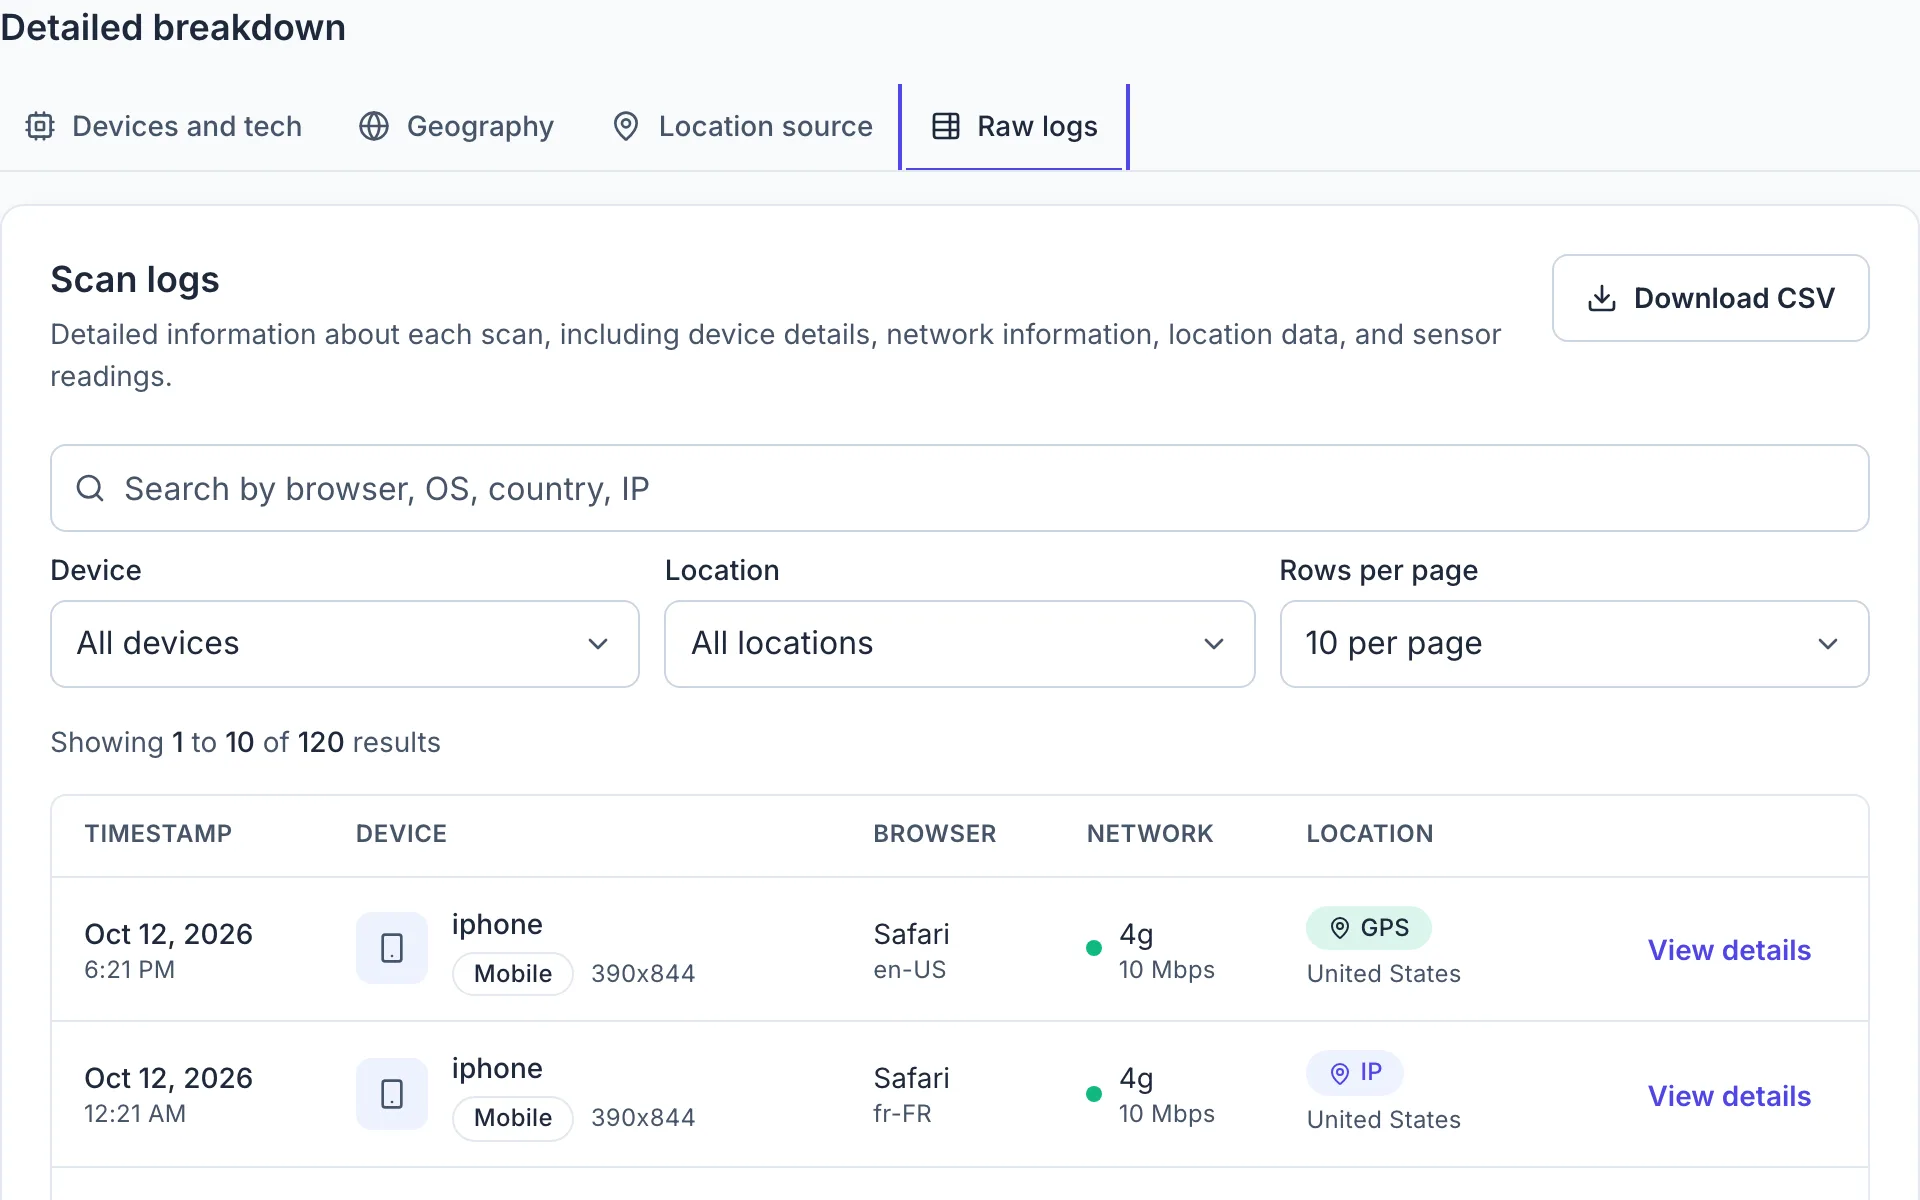Switch to the Geography tab
Image resolution: width=1920 pixels, height=1200 pixels.
click(x=456, y=127)
